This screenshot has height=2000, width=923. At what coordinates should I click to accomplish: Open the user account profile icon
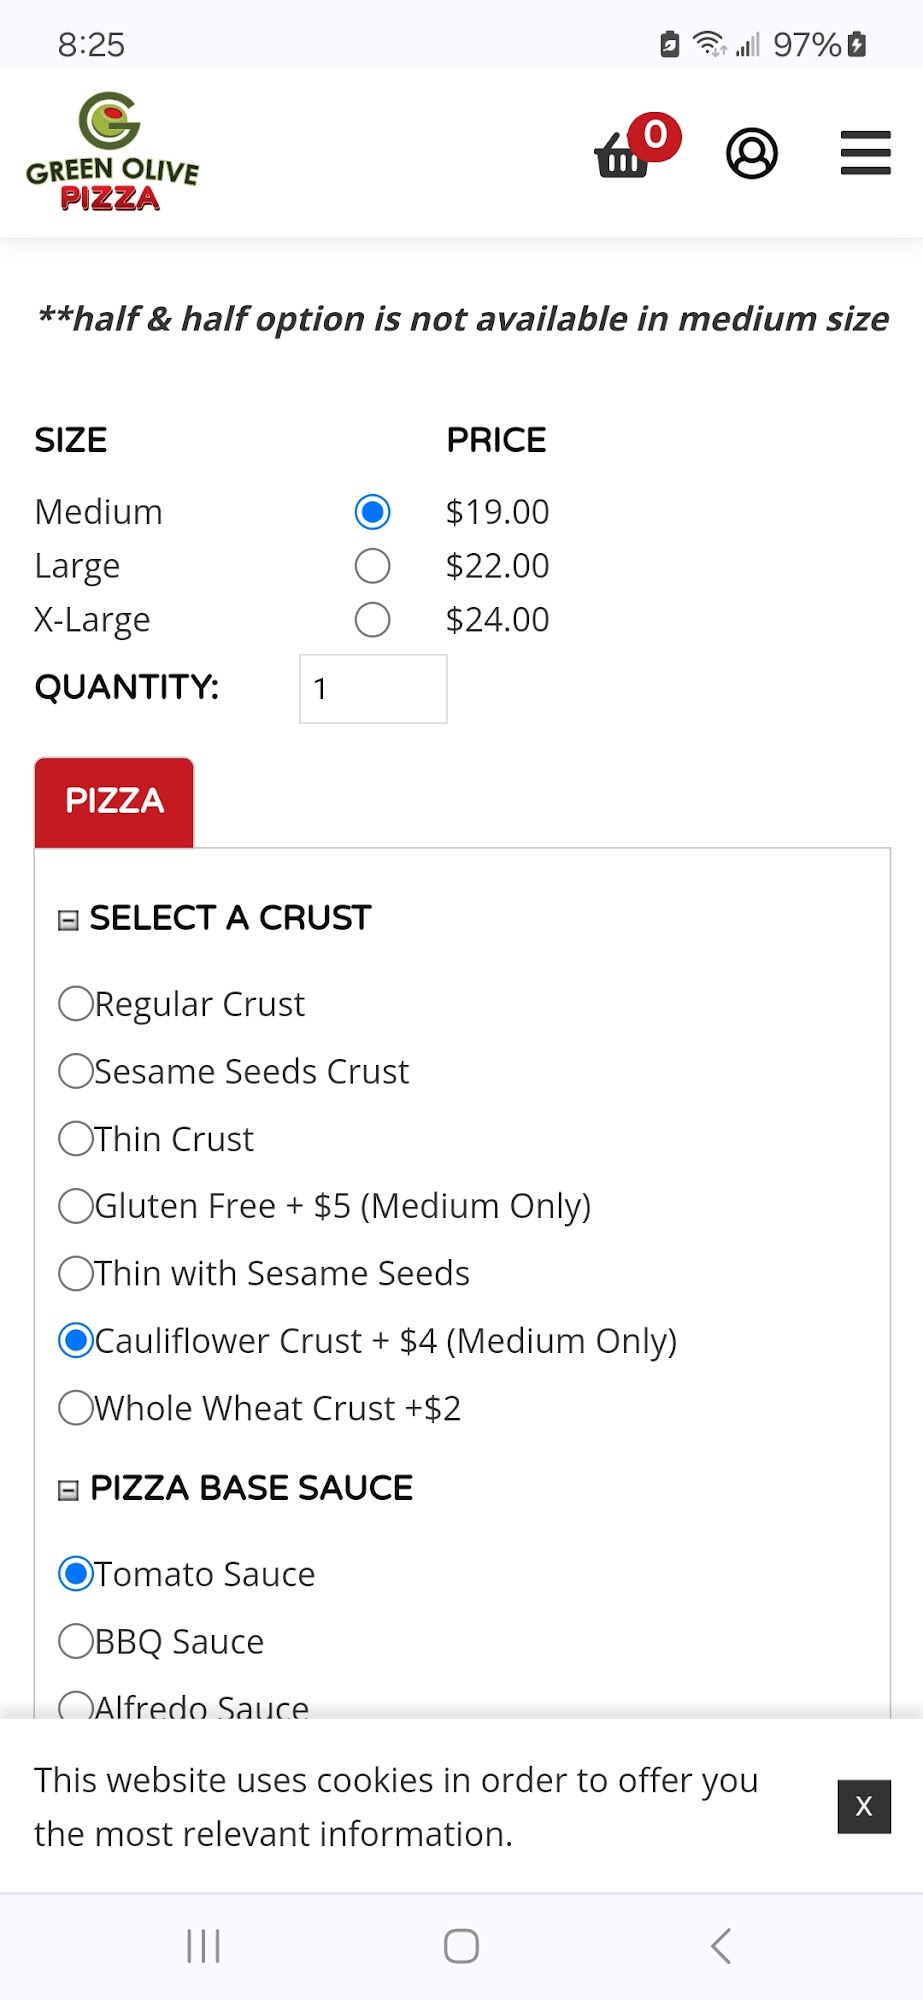pyautogui.click(x=751, y=153)
